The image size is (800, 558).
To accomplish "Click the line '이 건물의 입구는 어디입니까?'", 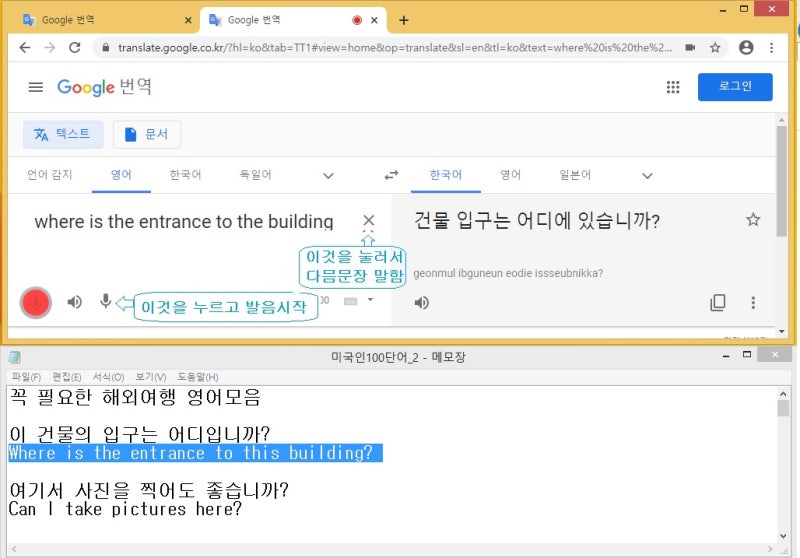I will pos(140,434).
